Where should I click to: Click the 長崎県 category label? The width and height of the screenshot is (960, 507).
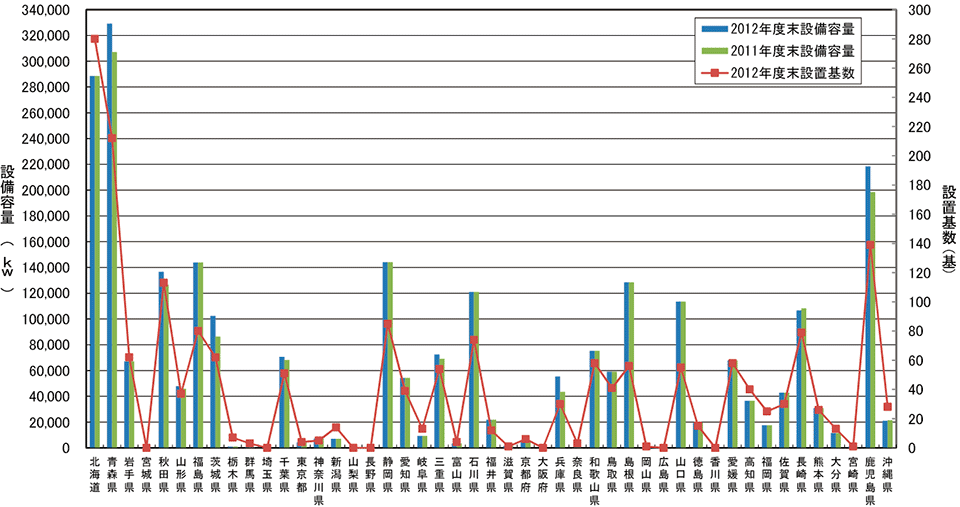(801, 473)
